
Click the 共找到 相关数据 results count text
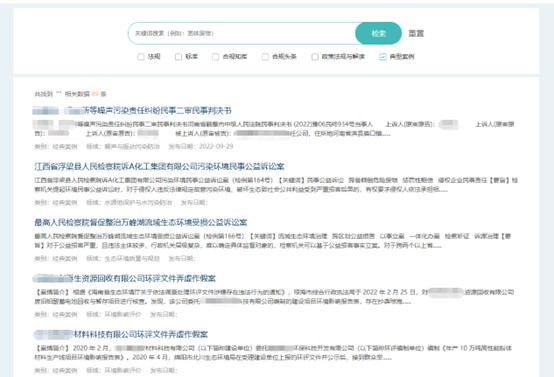(x=70, y=94)
